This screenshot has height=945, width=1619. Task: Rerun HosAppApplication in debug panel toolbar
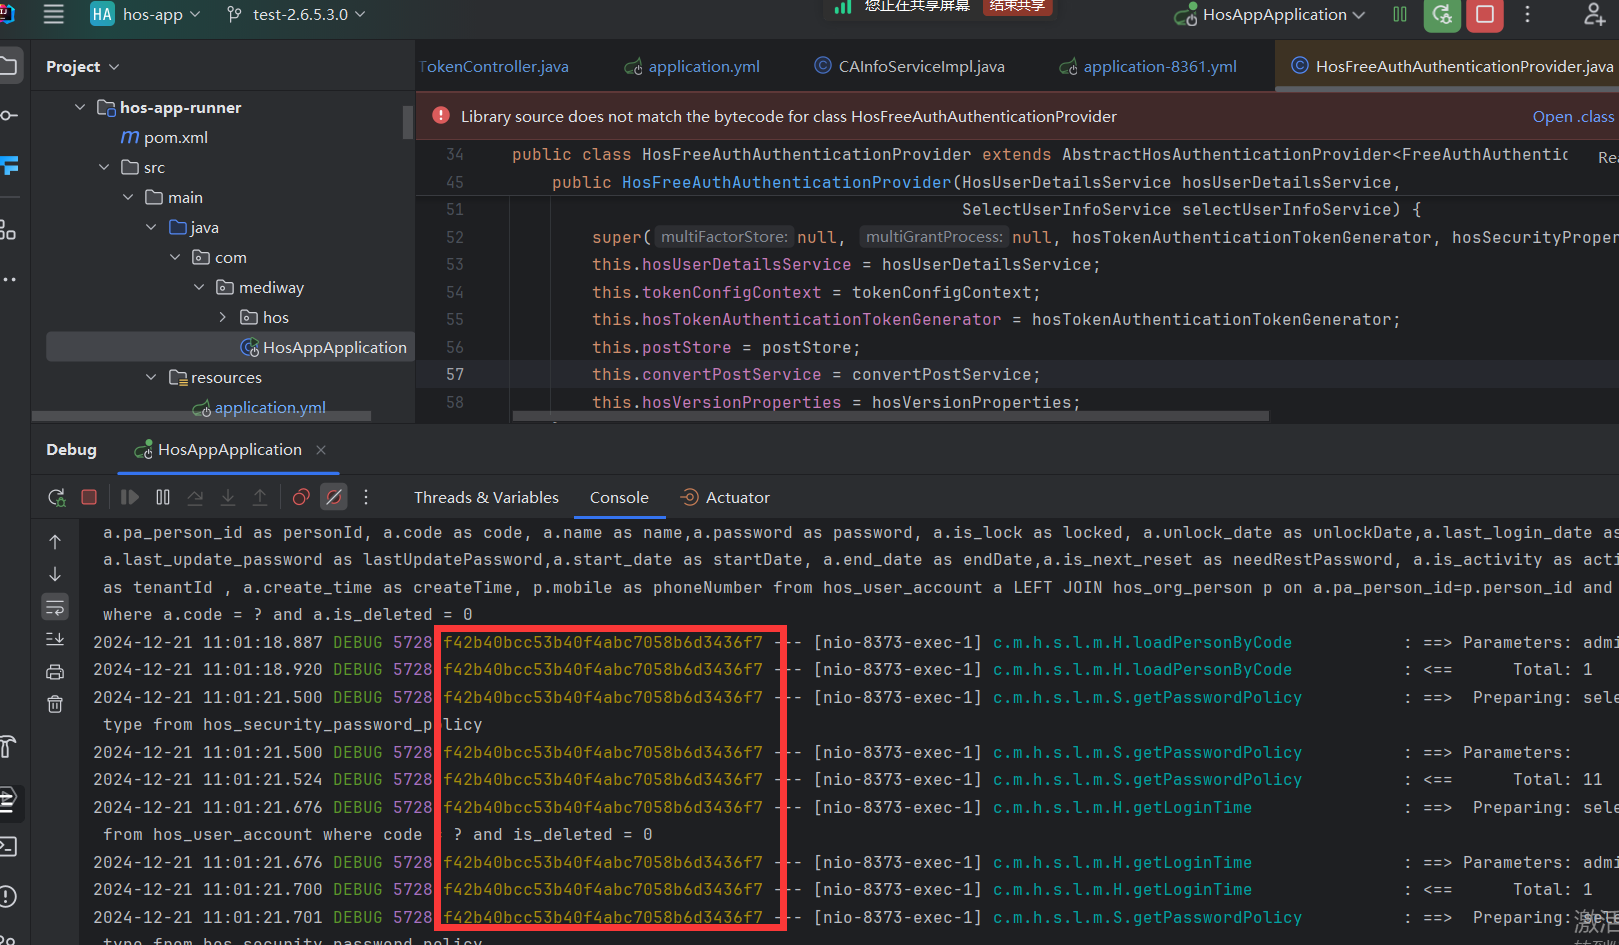[x=57, y=497]
